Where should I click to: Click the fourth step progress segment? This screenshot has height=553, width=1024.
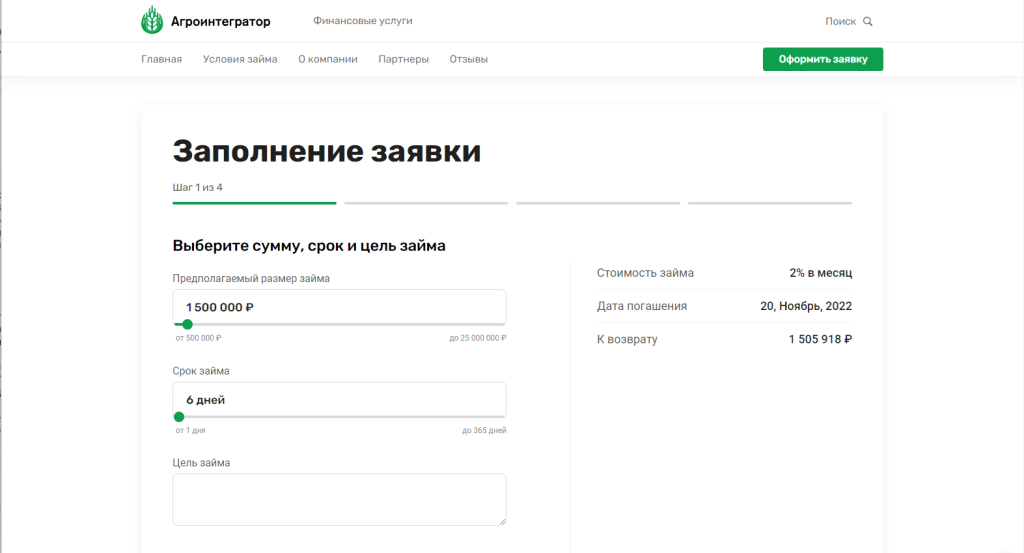pyautogui.click(x=770, y=203)
